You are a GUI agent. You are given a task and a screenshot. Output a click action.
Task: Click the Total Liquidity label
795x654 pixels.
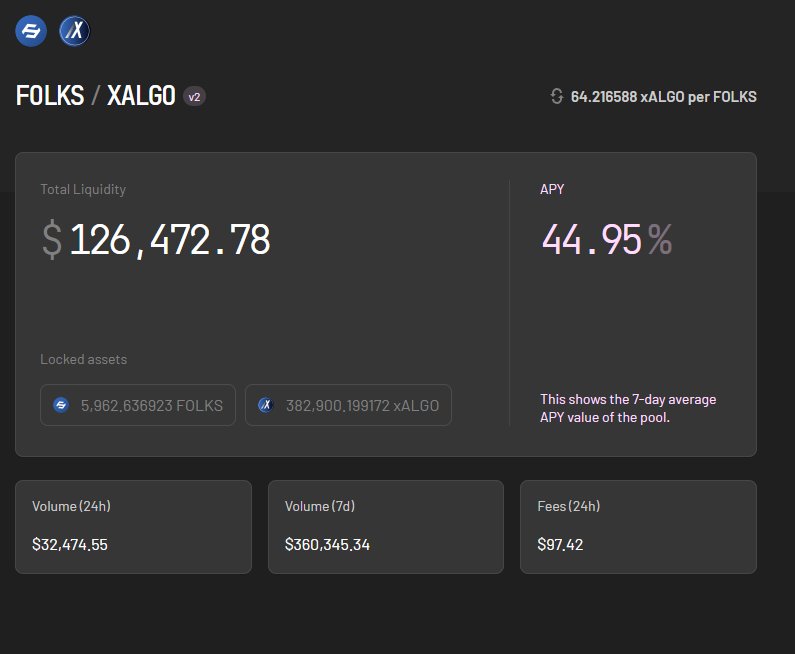[83, 189]
